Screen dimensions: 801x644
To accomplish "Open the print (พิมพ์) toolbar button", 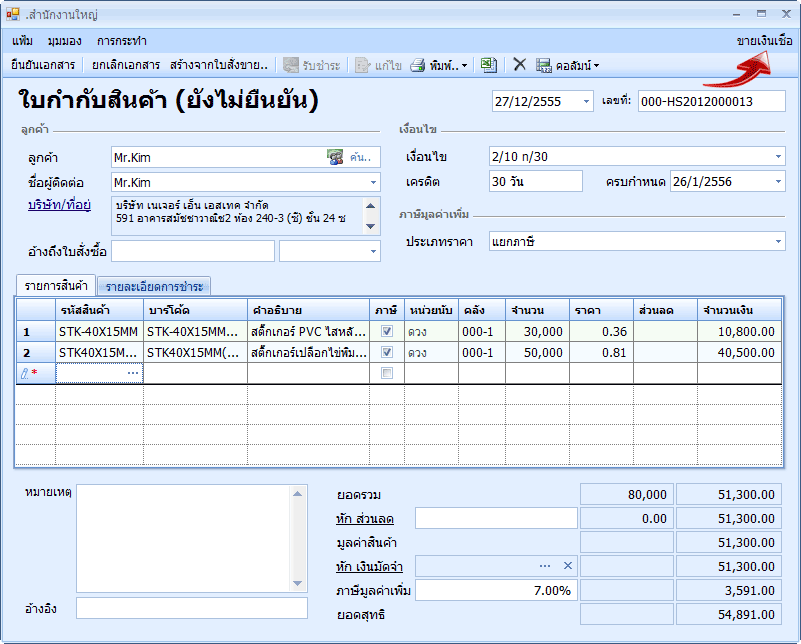I will [439, 65].
